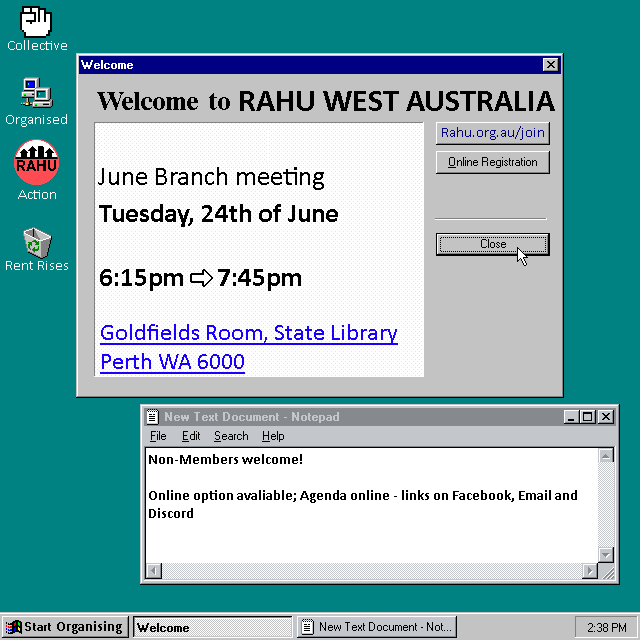The width and height of the screenshot is (640, 640).
Task: Click the Notepad icon in the Notepad title bar
Action: click(152, 417)
